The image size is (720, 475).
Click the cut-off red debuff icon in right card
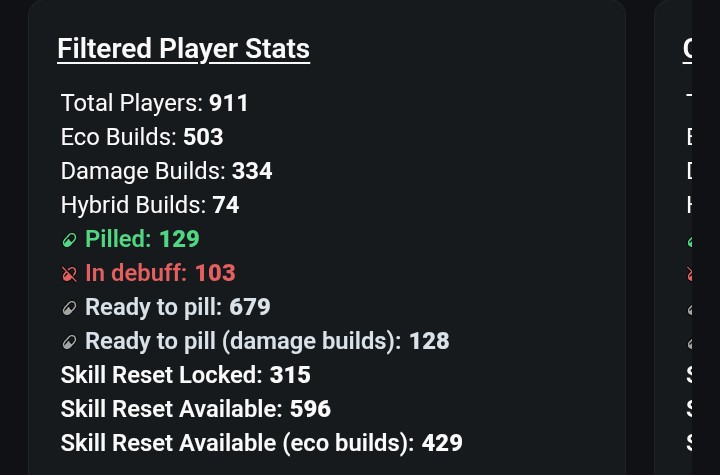pyautogui.click(x=690, y=275)
